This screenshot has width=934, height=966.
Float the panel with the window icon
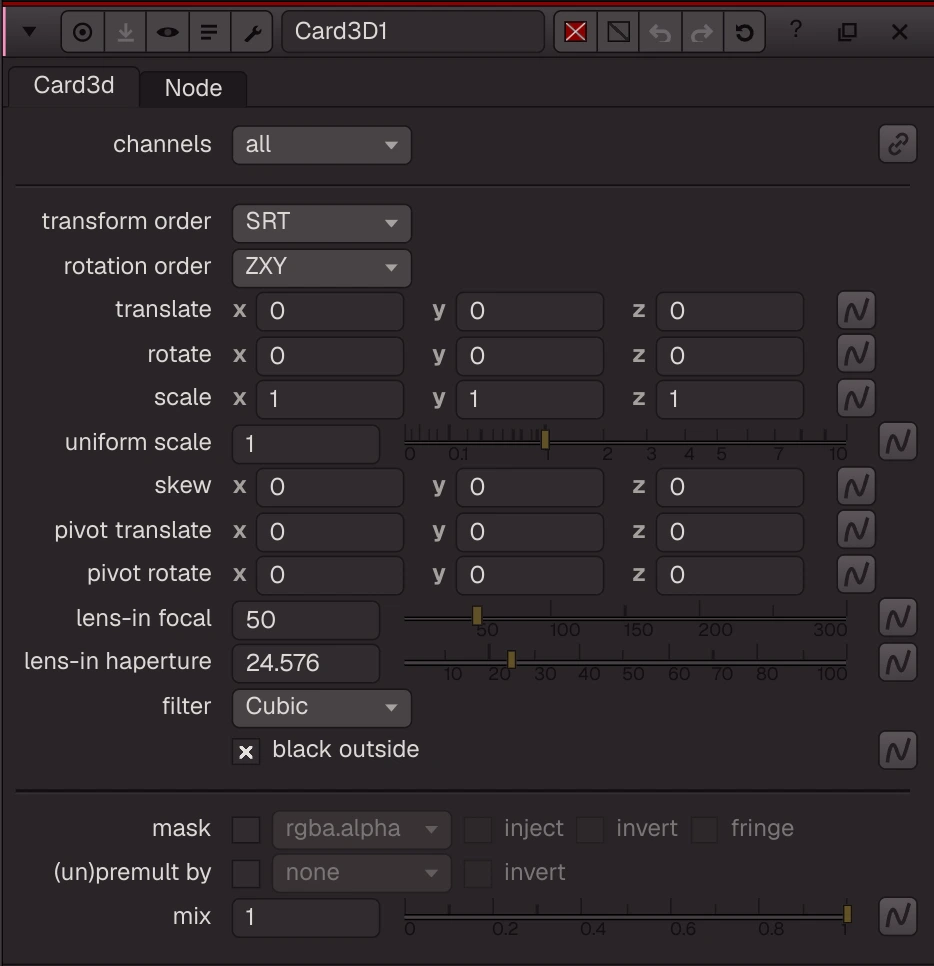click(x=848, y=31)
